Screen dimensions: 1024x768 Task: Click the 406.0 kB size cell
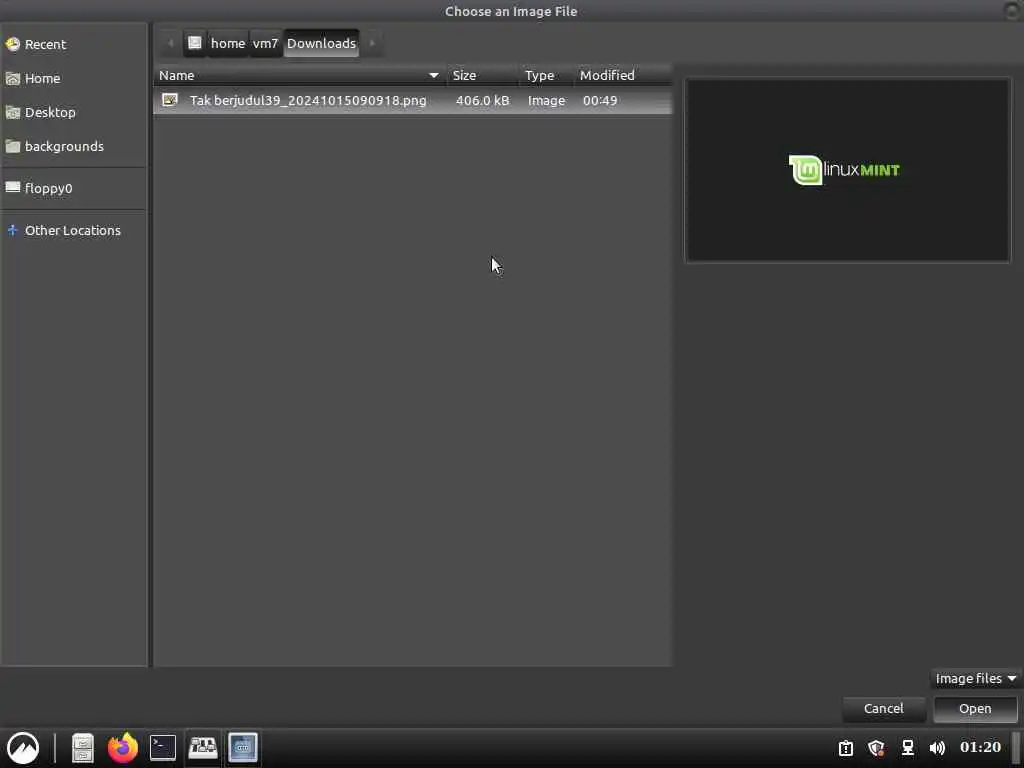click(x=483, y=101)
